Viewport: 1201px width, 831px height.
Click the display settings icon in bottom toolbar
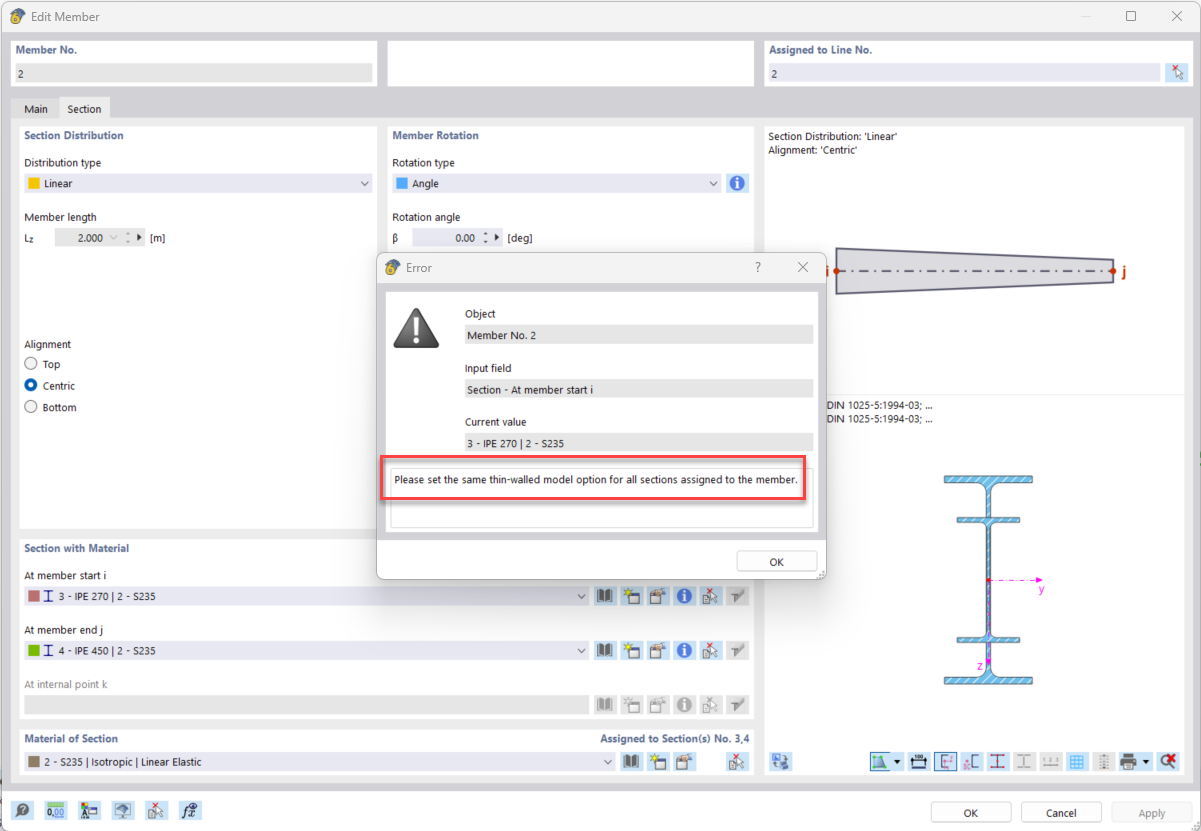point(122,810)
